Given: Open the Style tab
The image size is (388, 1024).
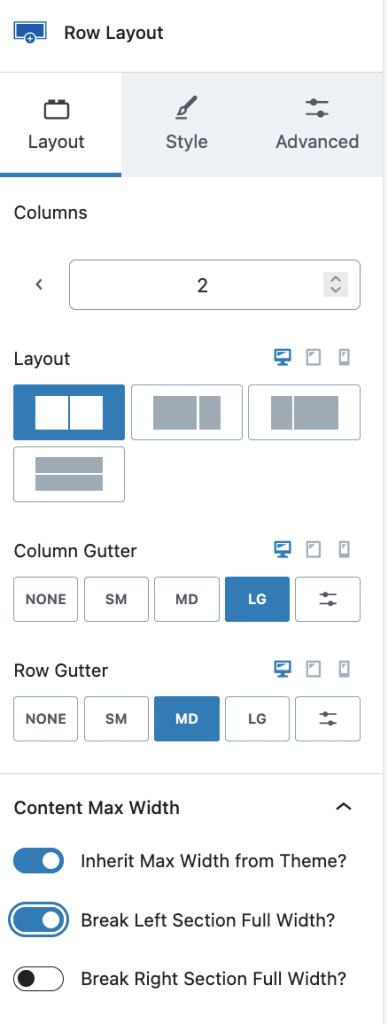Looking at the screenshot, I should pyautogui.click(x=187, y=124).
